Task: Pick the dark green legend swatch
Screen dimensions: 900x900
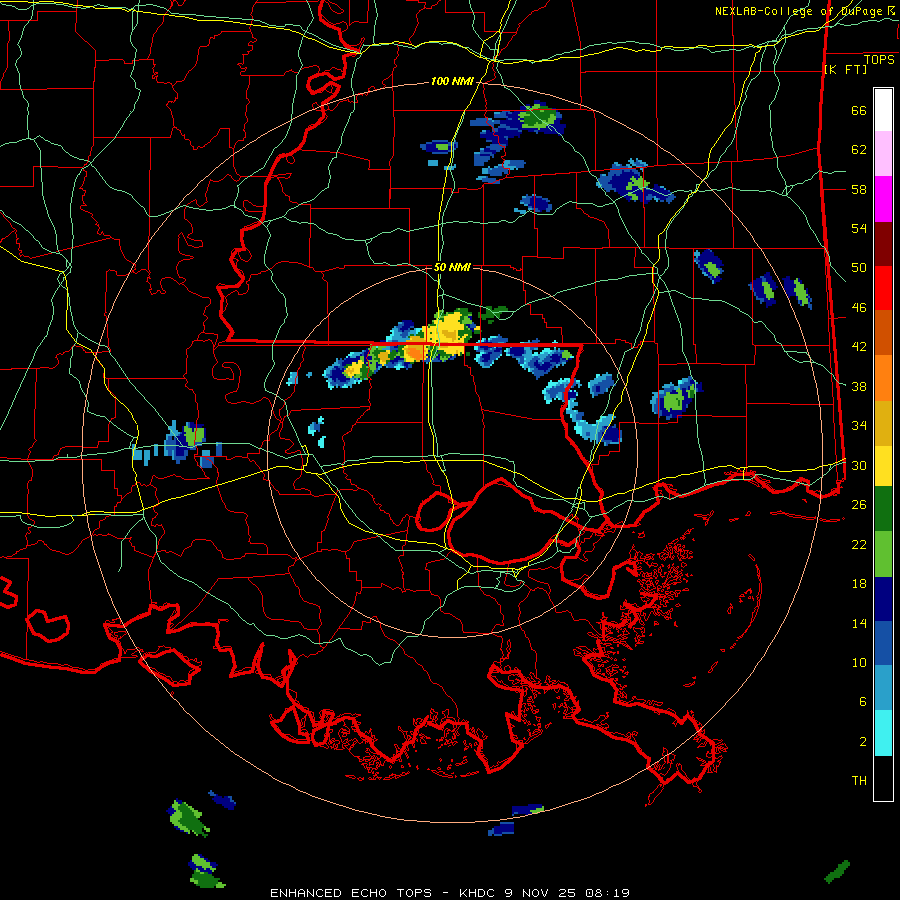Action: pyautogui.click(x=883, y=509)
